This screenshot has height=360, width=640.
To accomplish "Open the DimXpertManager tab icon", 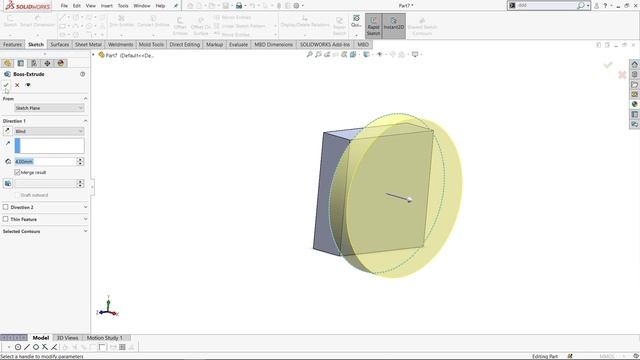I will (47, 63).
